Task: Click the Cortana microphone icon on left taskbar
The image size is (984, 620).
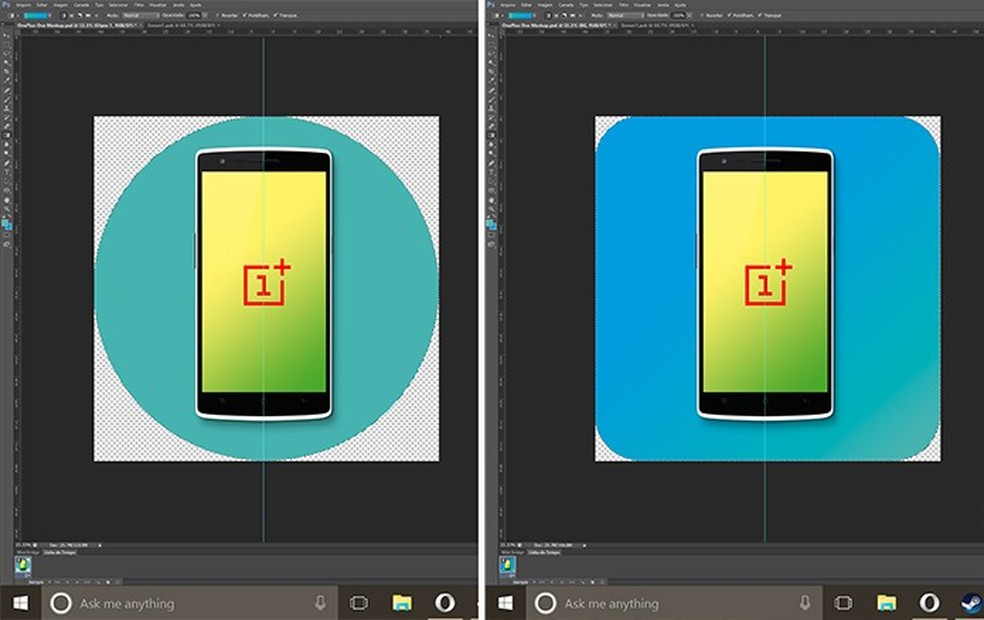Action: tap(320, 603)
